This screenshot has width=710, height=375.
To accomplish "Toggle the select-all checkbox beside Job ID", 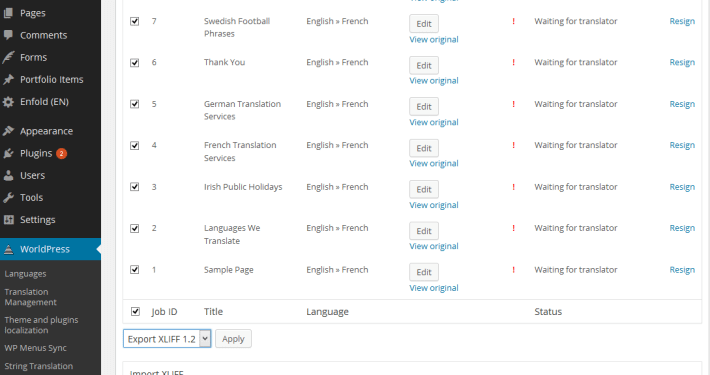I will (135, 312).
